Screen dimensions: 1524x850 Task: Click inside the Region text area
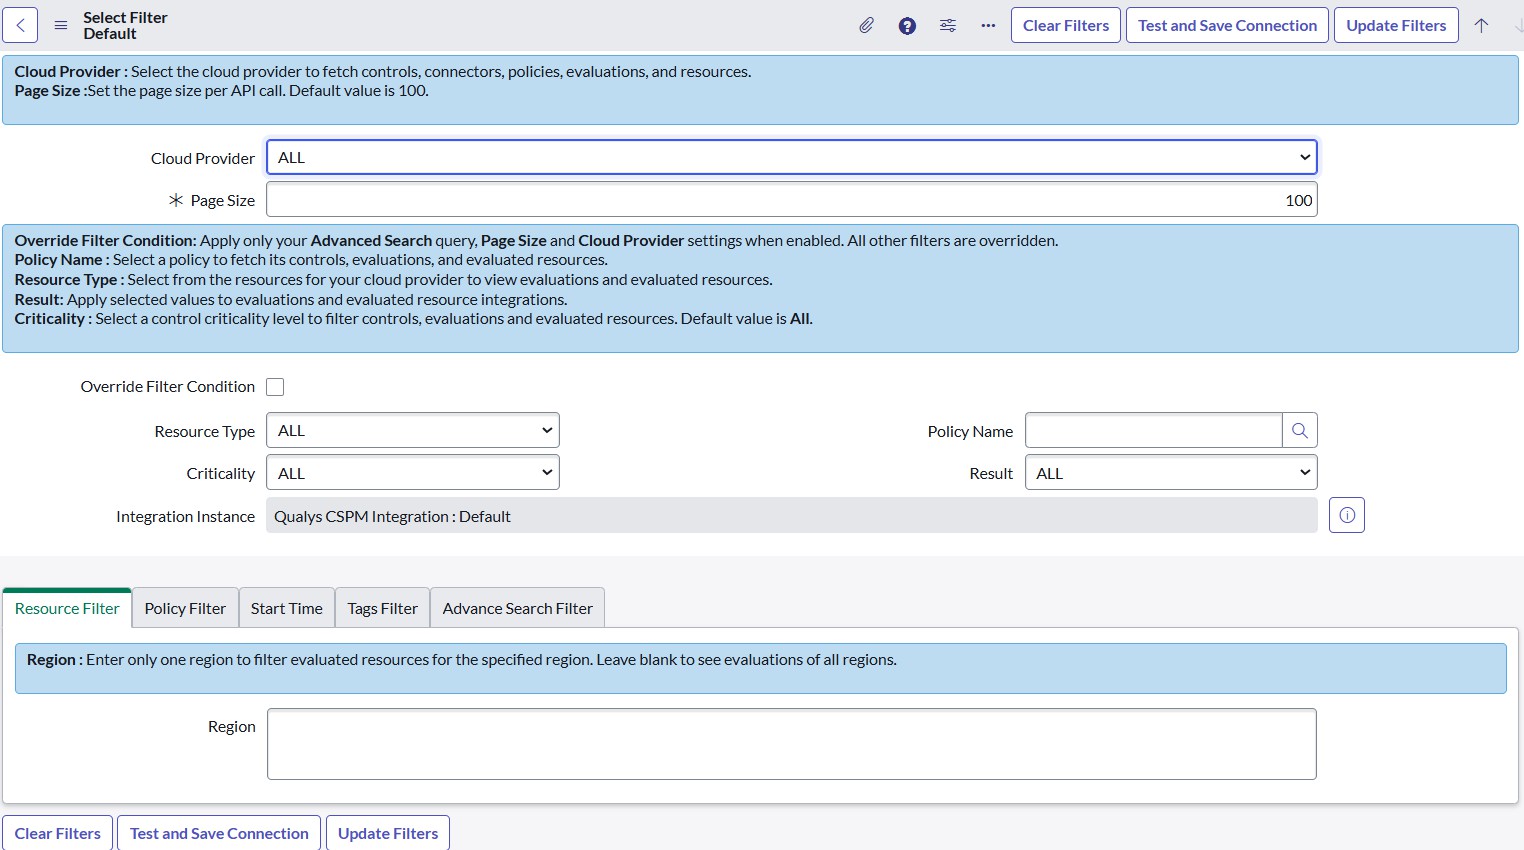pyautogui.click(x=792, y=744)
